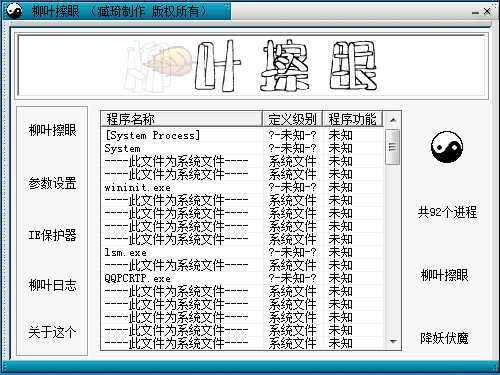500x375 pixels.
Task: Click the large yin-yang icon on right
Action: tap(447, 147)
